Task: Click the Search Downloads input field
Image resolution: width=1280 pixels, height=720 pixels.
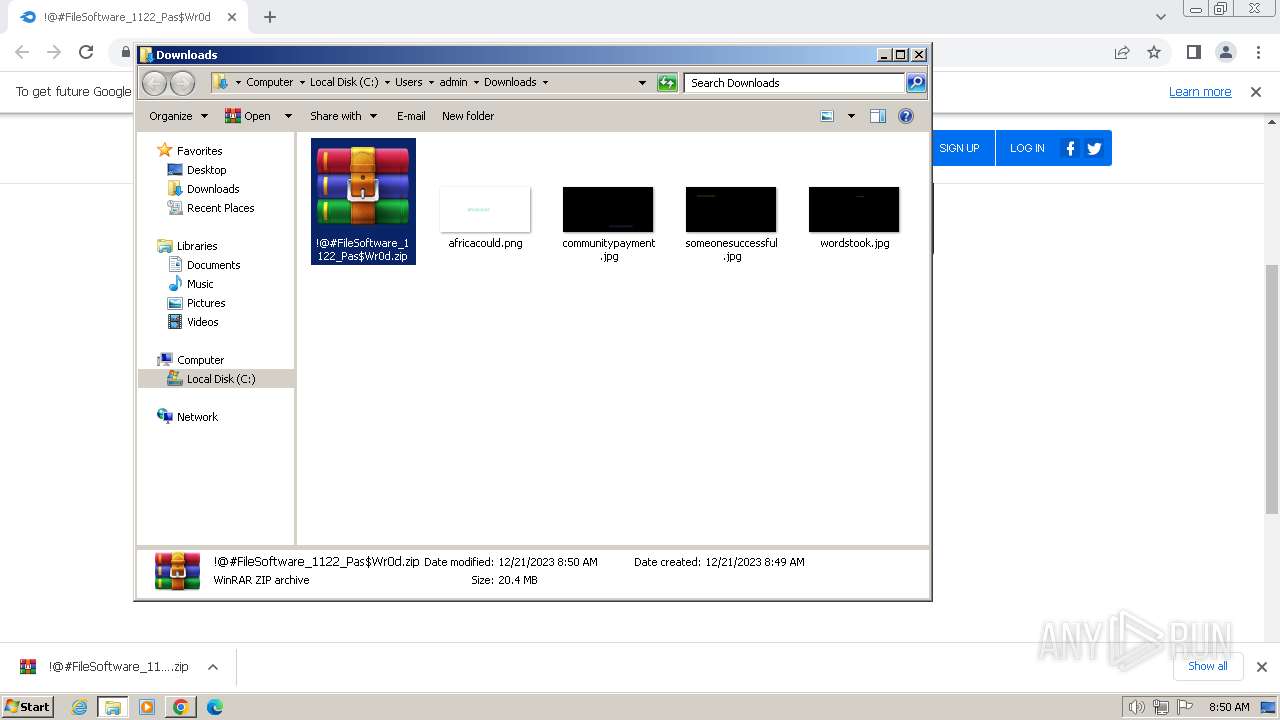Action: pos(794,83)
